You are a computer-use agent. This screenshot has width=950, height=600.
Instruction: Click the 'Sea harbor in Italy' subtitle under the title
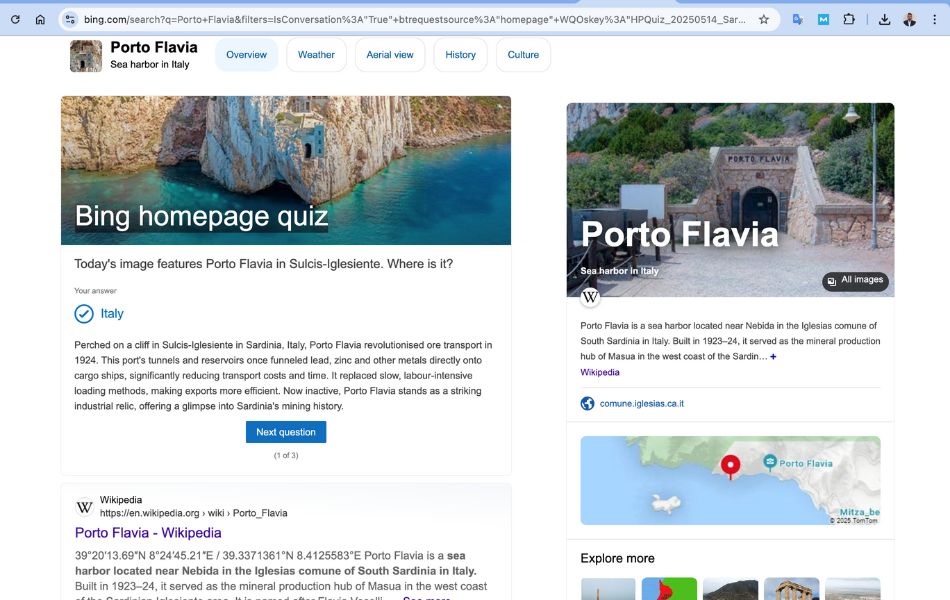click(150, 64)
